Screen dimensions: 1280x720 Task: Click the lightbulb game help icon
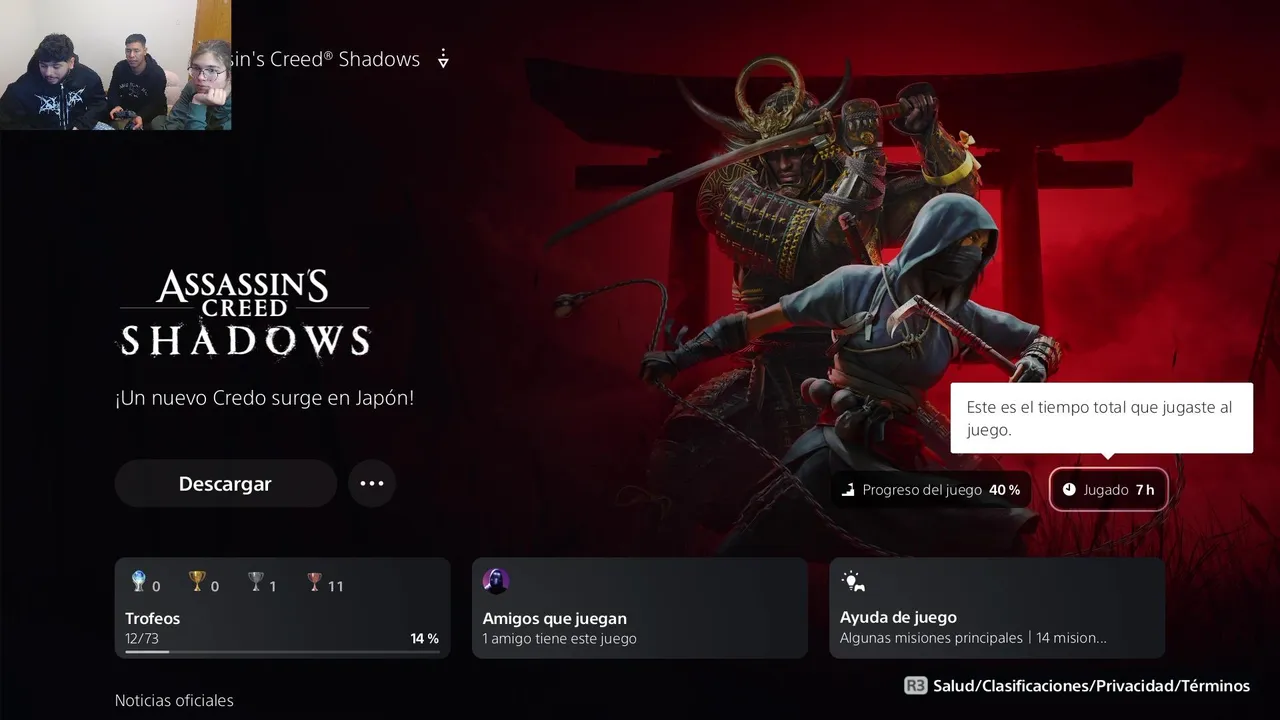coord(852,581)
